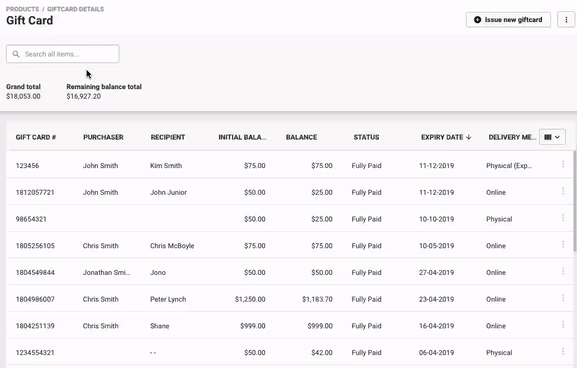Click recipient Peter Lynch
The width and height of the screenshot is (577, 368).
click(x=168, y=299)
